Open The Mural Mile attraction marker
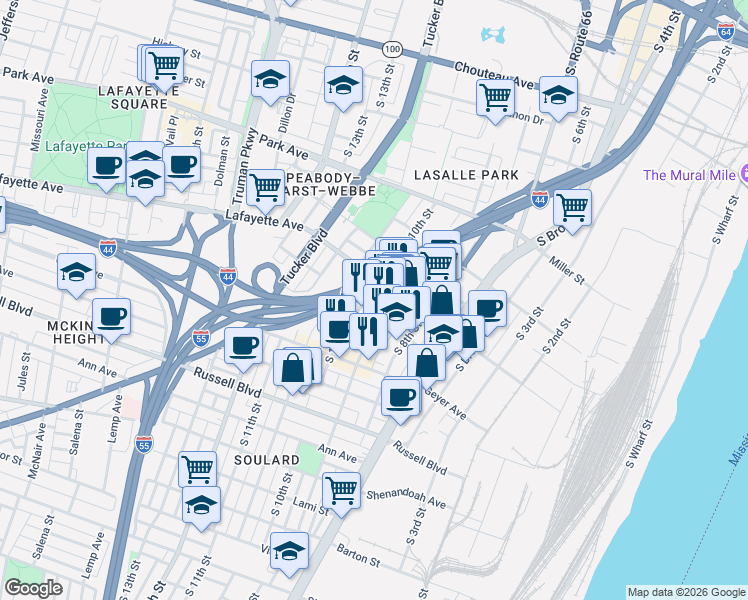 pos(744,174)
